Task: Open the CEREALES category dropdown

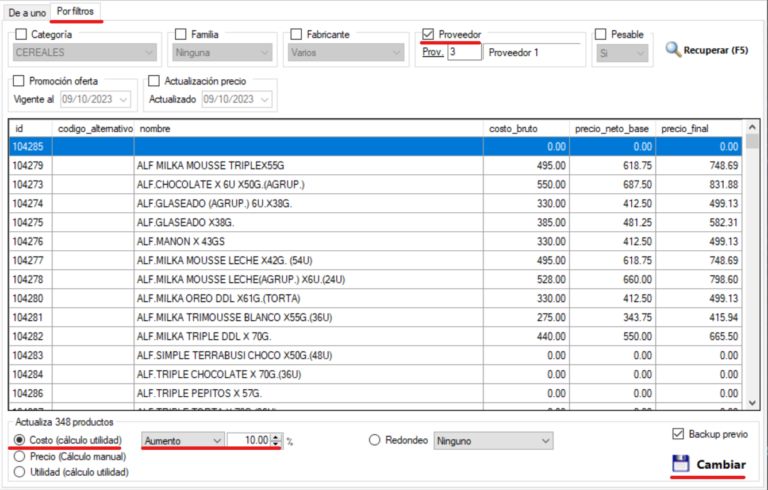Action: [x=85, y=52]
